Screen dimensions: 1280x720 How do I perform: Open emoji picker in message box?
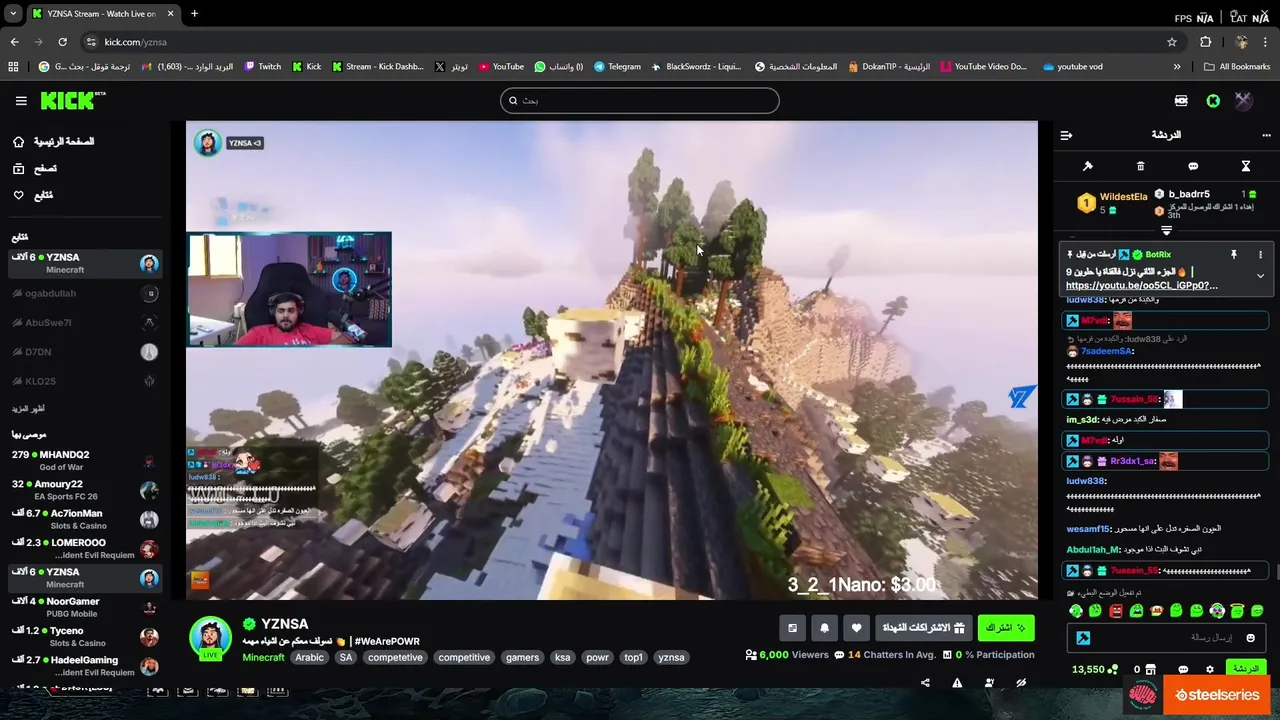coord(1250,638)
